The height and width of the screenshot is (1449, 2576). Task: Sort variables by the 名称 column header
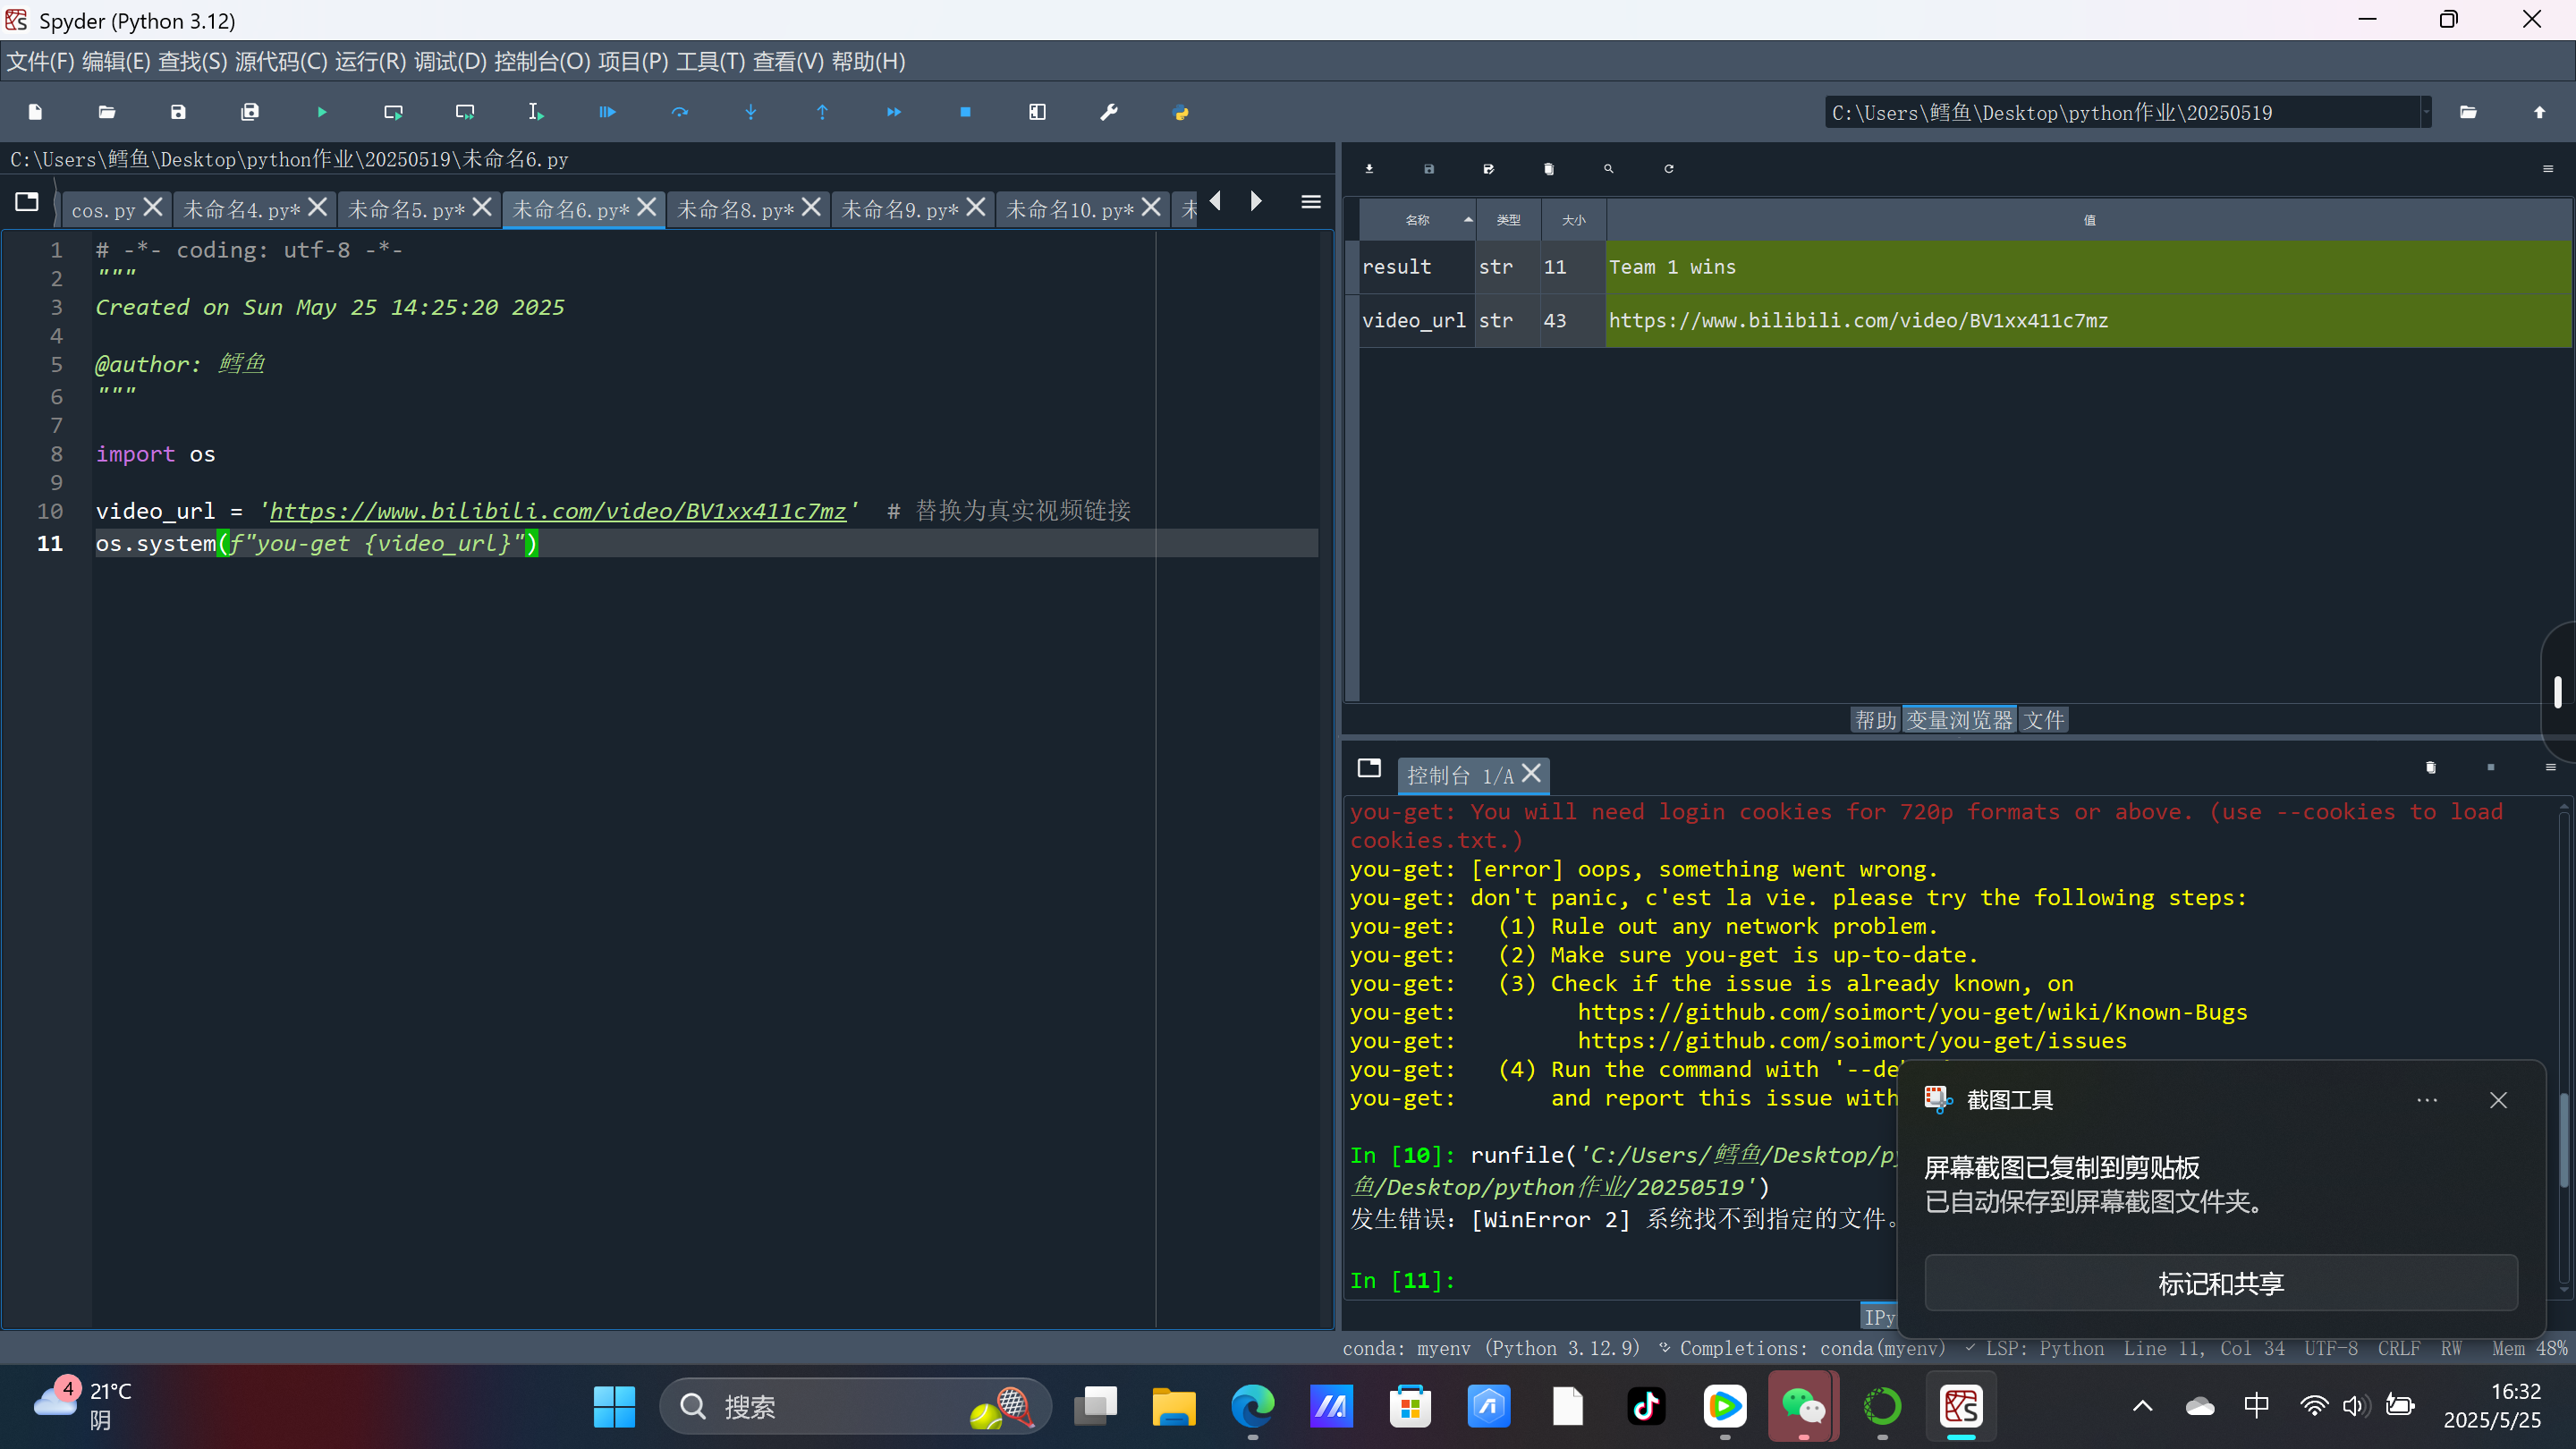[x=1417, y=220]
